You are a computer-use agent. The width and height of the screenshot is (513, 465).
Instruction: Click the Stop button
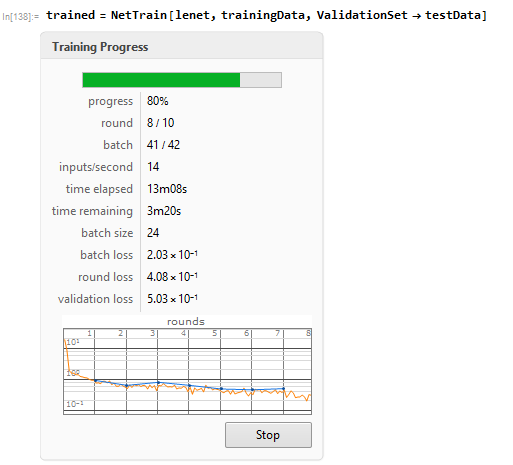[x=268, y=435]
